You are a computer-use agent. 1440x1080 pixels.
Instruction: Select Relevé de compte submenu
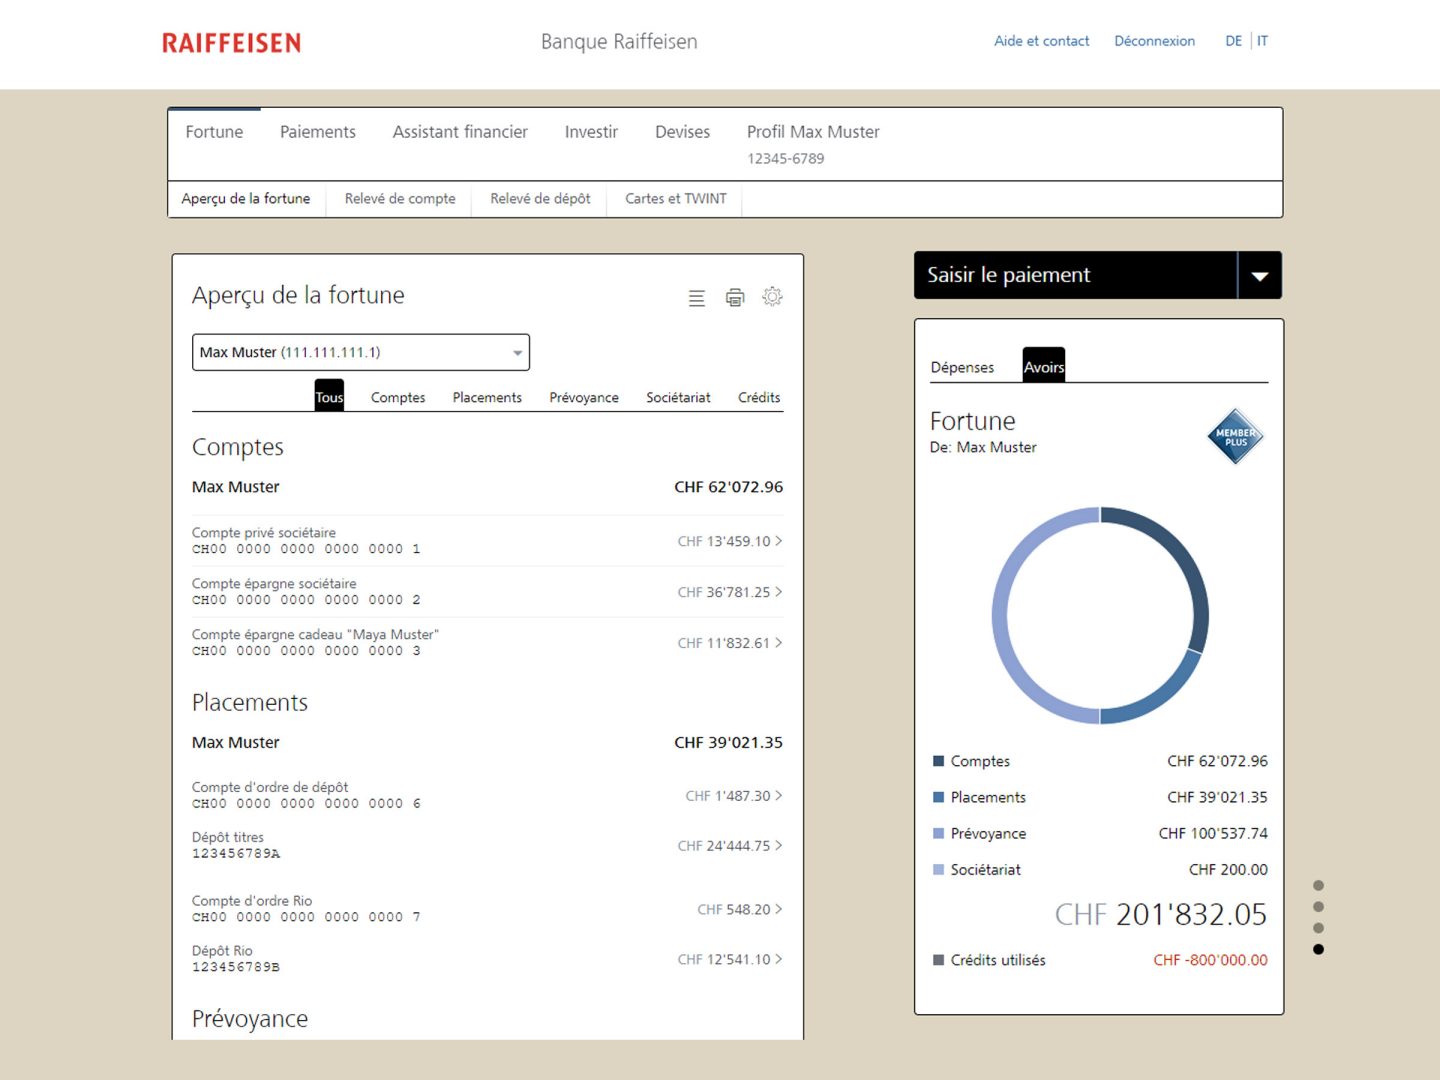(x=400, y=199)
